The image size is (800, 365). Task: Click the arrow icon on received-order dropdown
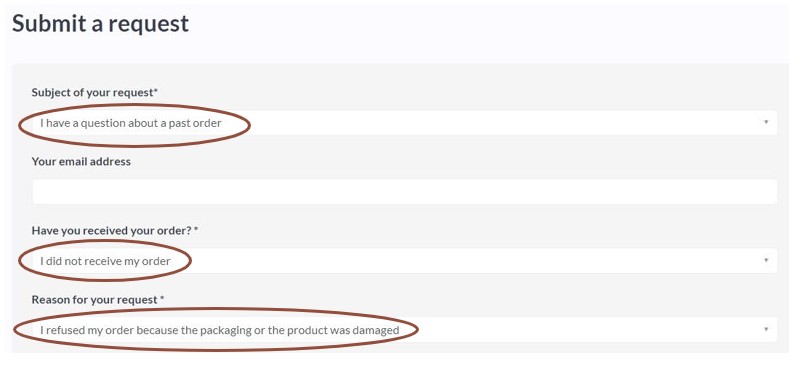[766, 261]
